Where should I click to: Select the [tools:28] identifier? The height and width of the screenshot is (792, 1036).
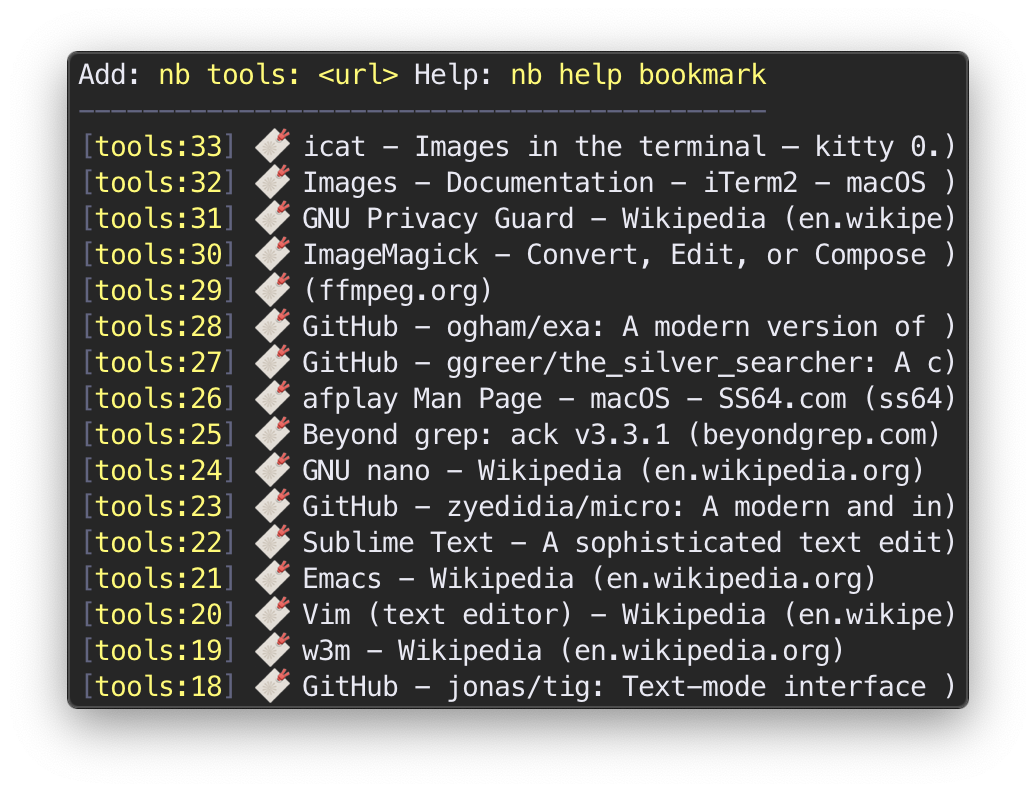tap(159, 327)
